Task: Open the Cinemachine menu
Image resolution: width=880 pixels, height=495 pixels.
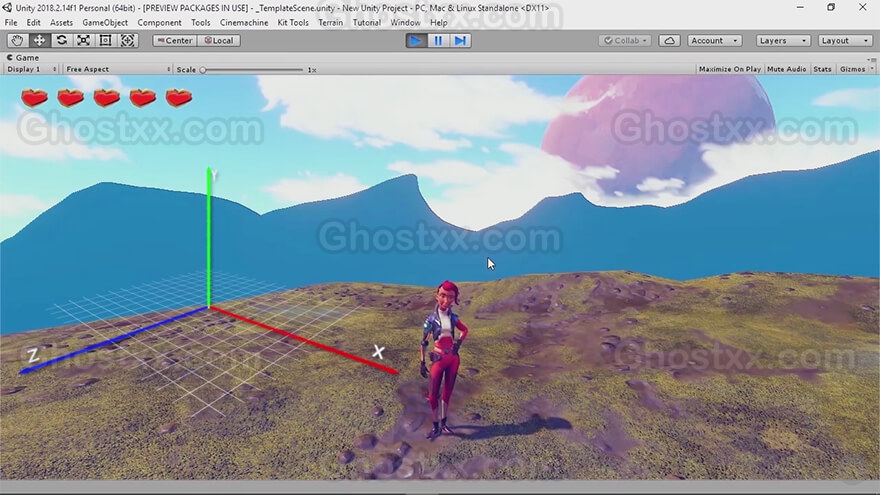Action: click(x=244, y=22)
